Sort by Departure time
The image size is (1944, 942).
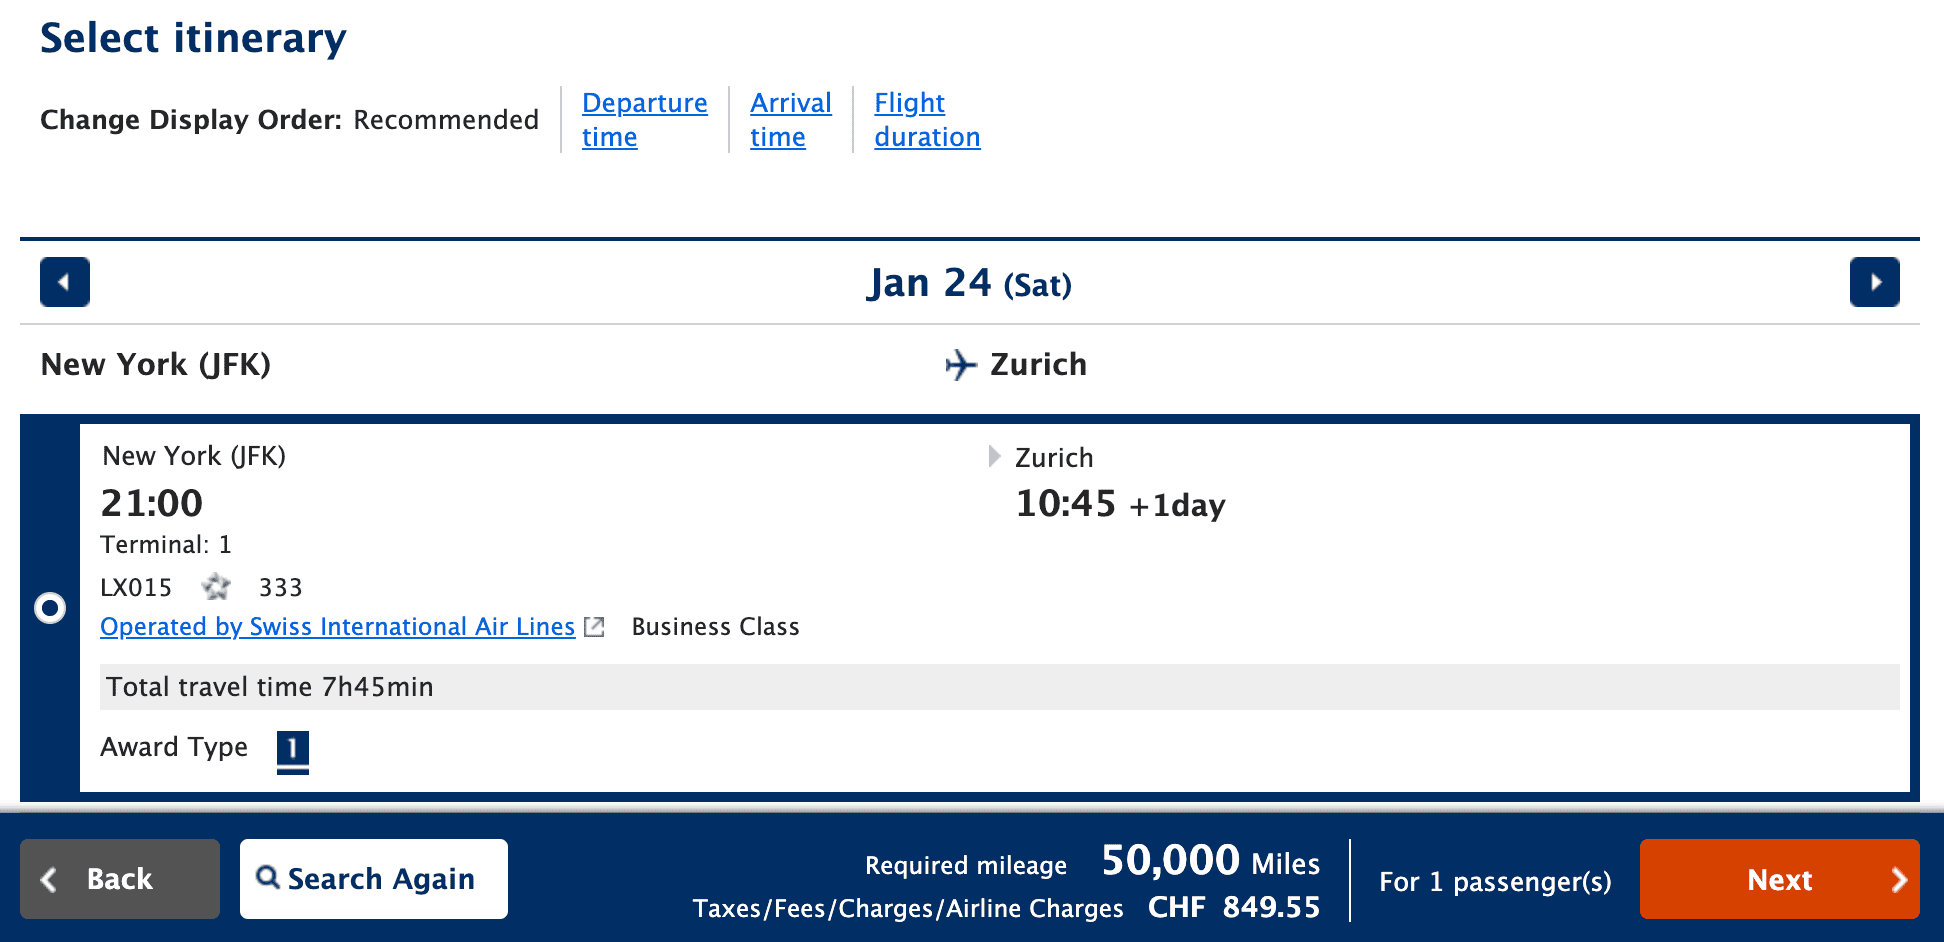click(644, 119)
